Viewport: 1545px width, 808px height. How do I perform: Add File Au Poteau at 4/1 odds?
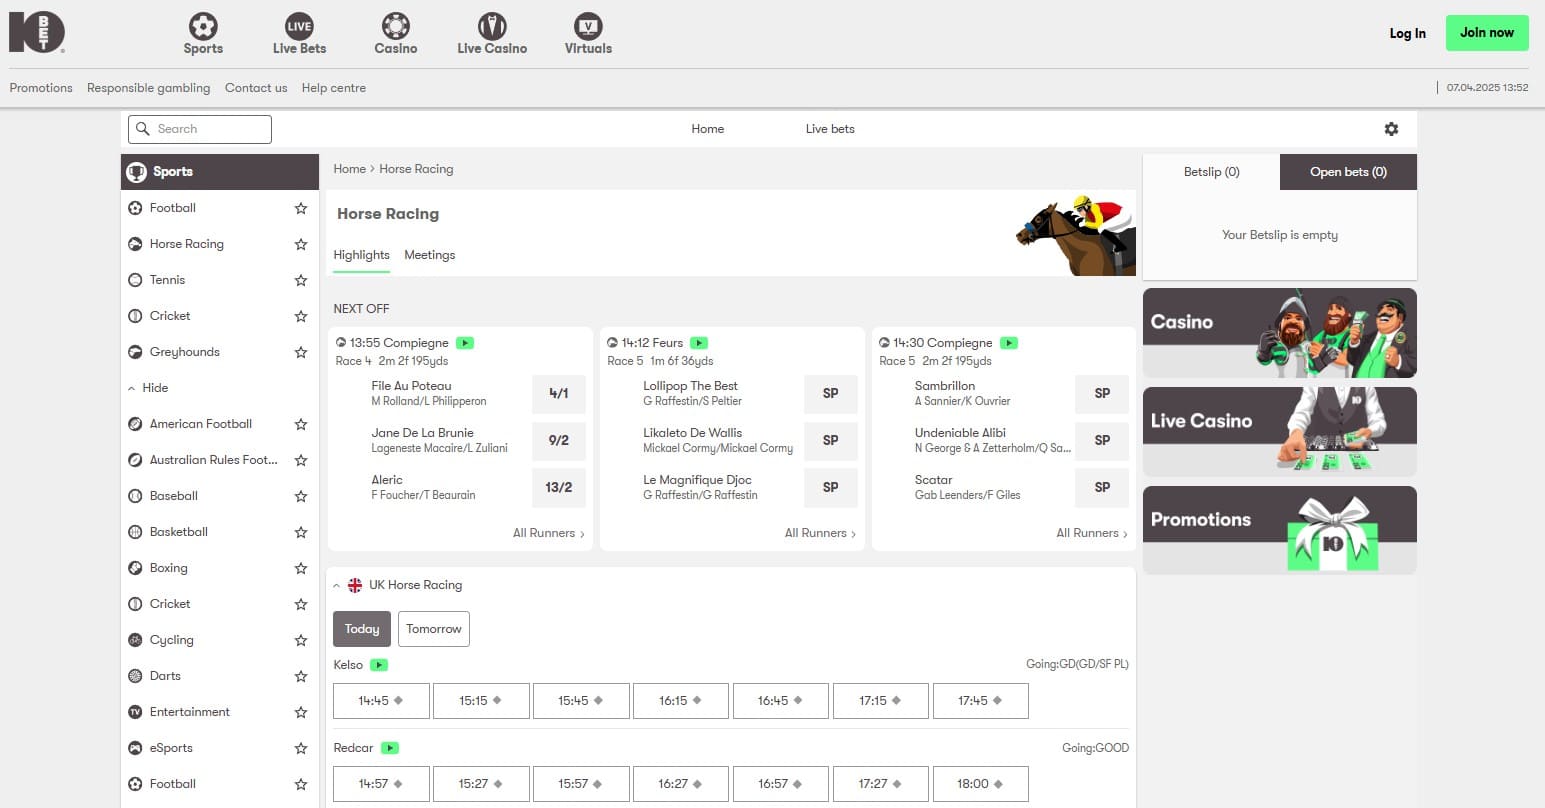point(559,394)
